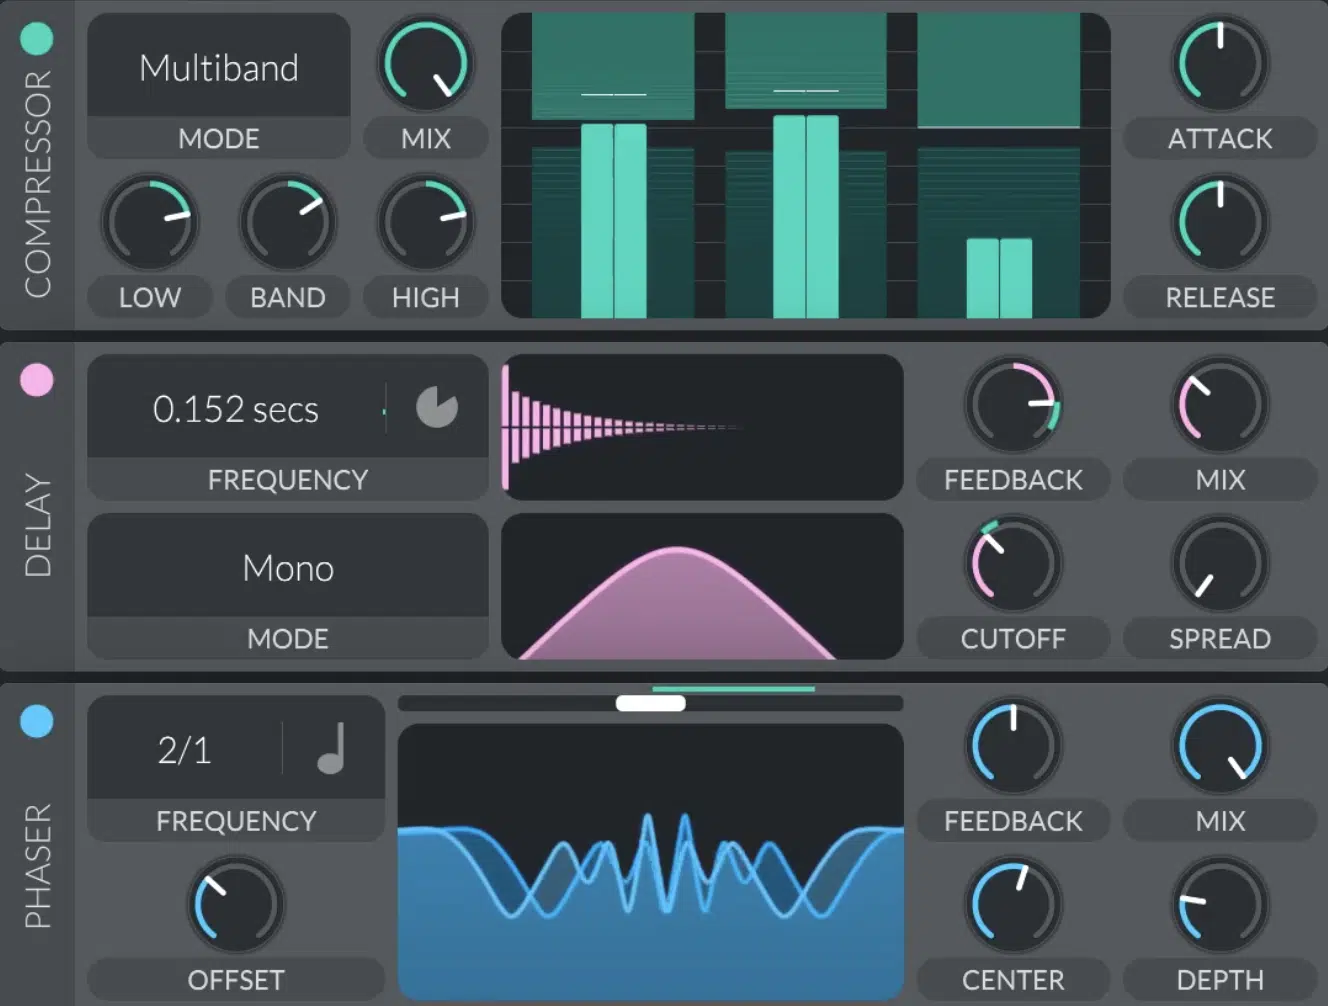
Task: Click the Compressor ATTACK knob
Action: [x=1220, y=64]
